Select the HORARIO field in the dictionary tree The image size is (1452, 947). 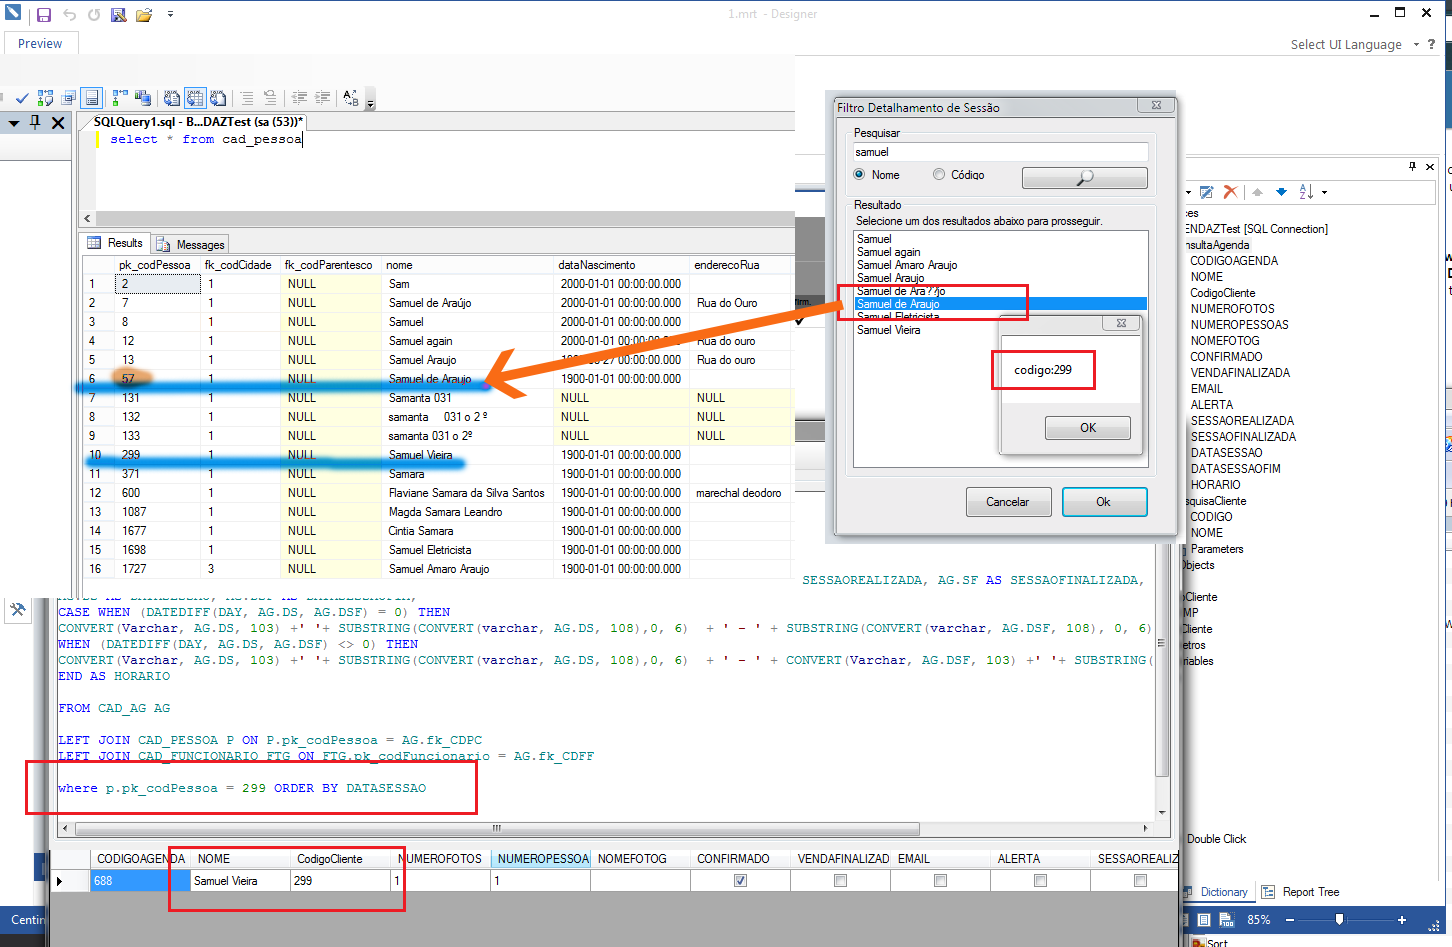(x=1215, y=485)
